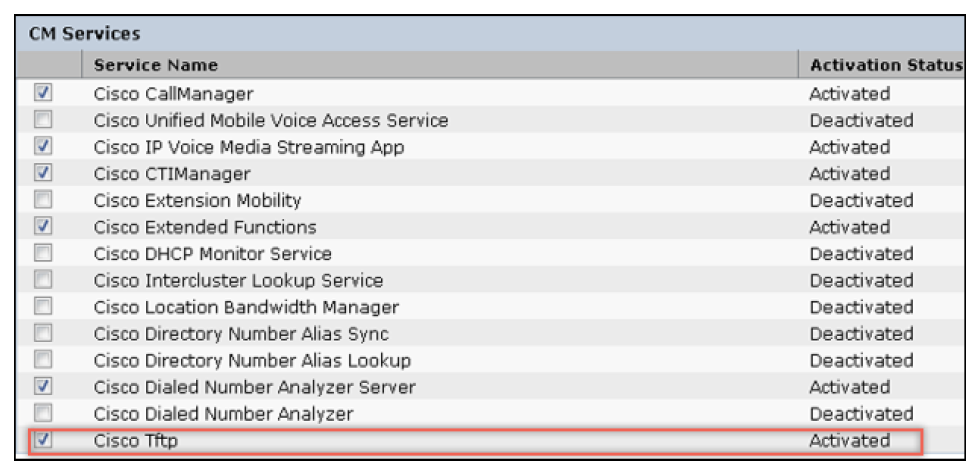The image size is (976, 473).
Task: Enable Cisco DHCP Monitor Service checkbox
Action: pos(43,253)
